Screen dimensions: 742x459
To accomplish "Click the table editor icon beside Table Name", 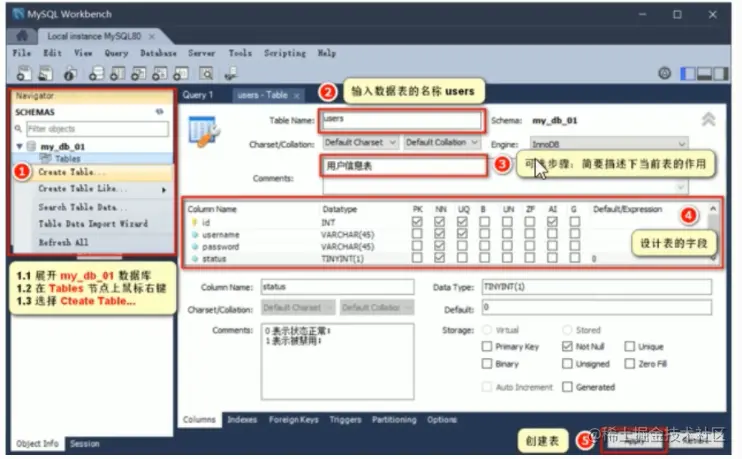I will [x=204, y=131].
